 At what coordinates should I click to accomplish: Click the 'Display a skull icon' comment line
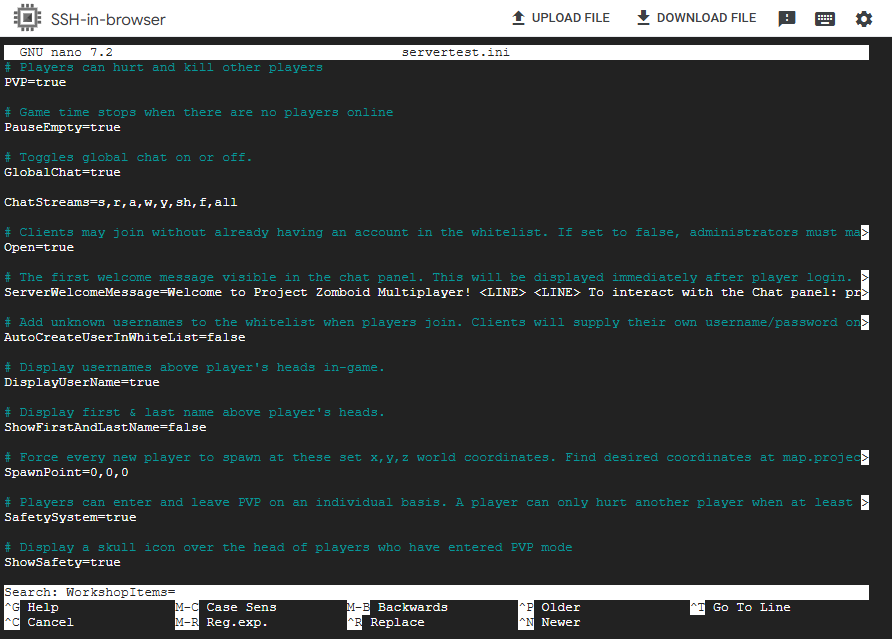pos(288,547)
